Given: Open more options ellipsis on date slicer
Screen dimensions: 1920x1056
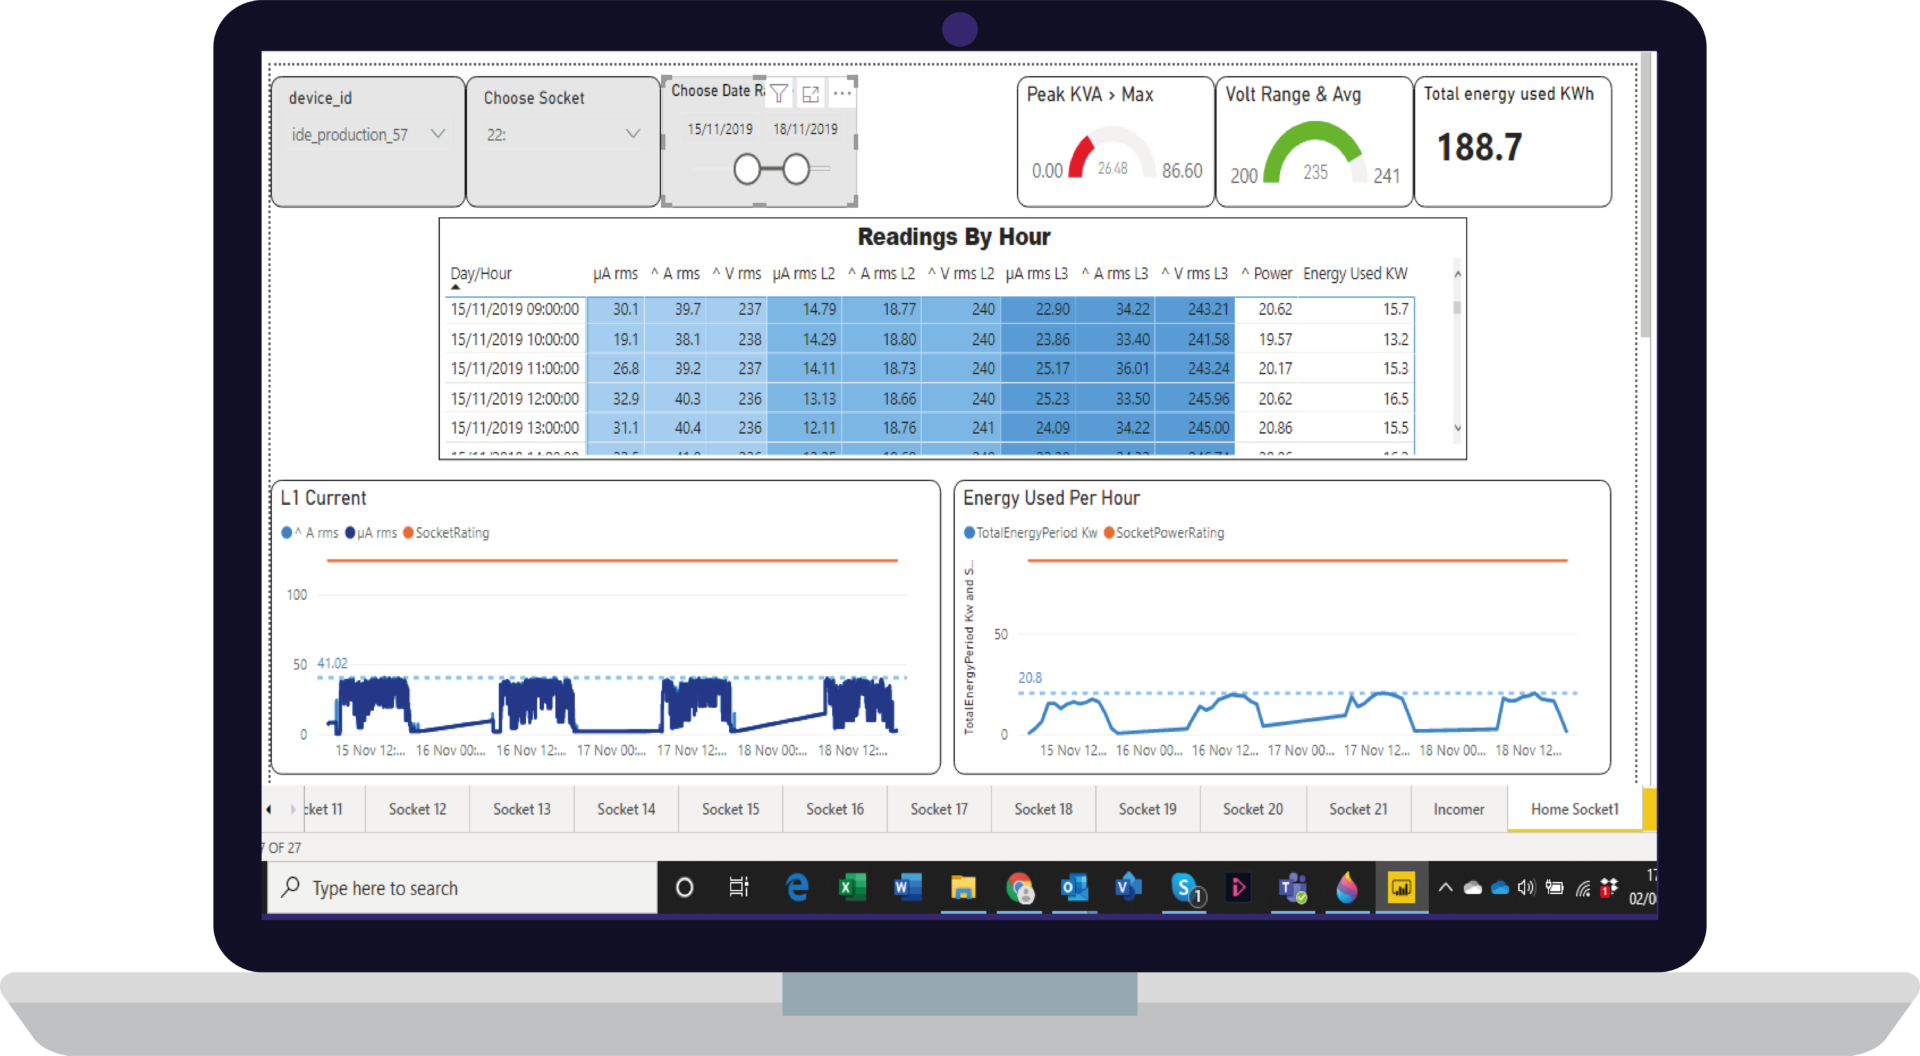Looking at the screenshot, I should tap(842, 94).
